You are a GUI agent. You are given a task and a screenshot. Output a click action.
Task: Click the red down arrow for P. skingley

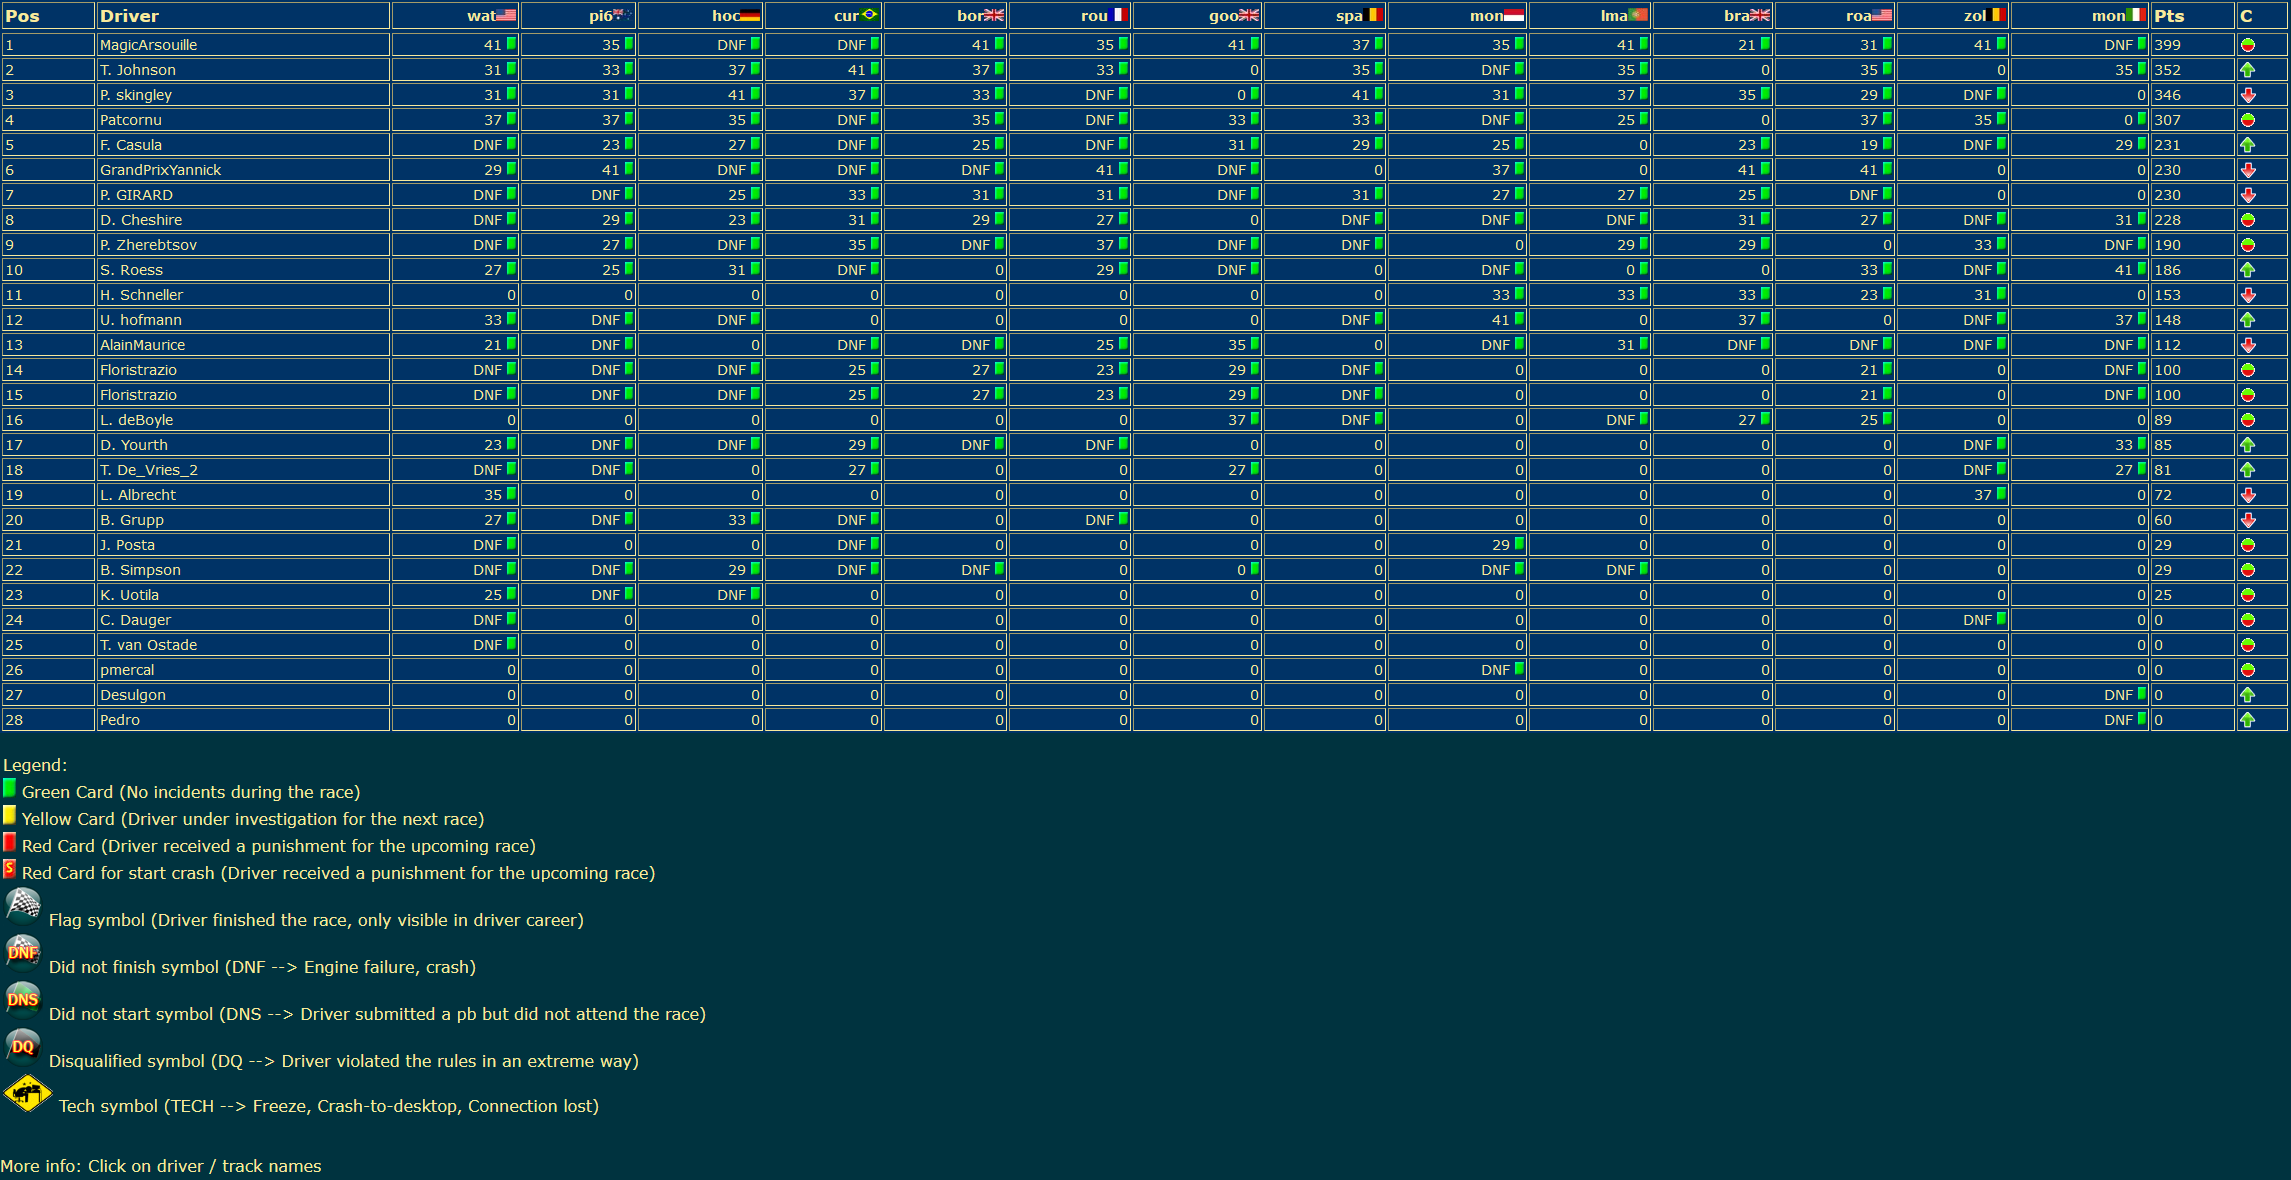pos(2247,95)
